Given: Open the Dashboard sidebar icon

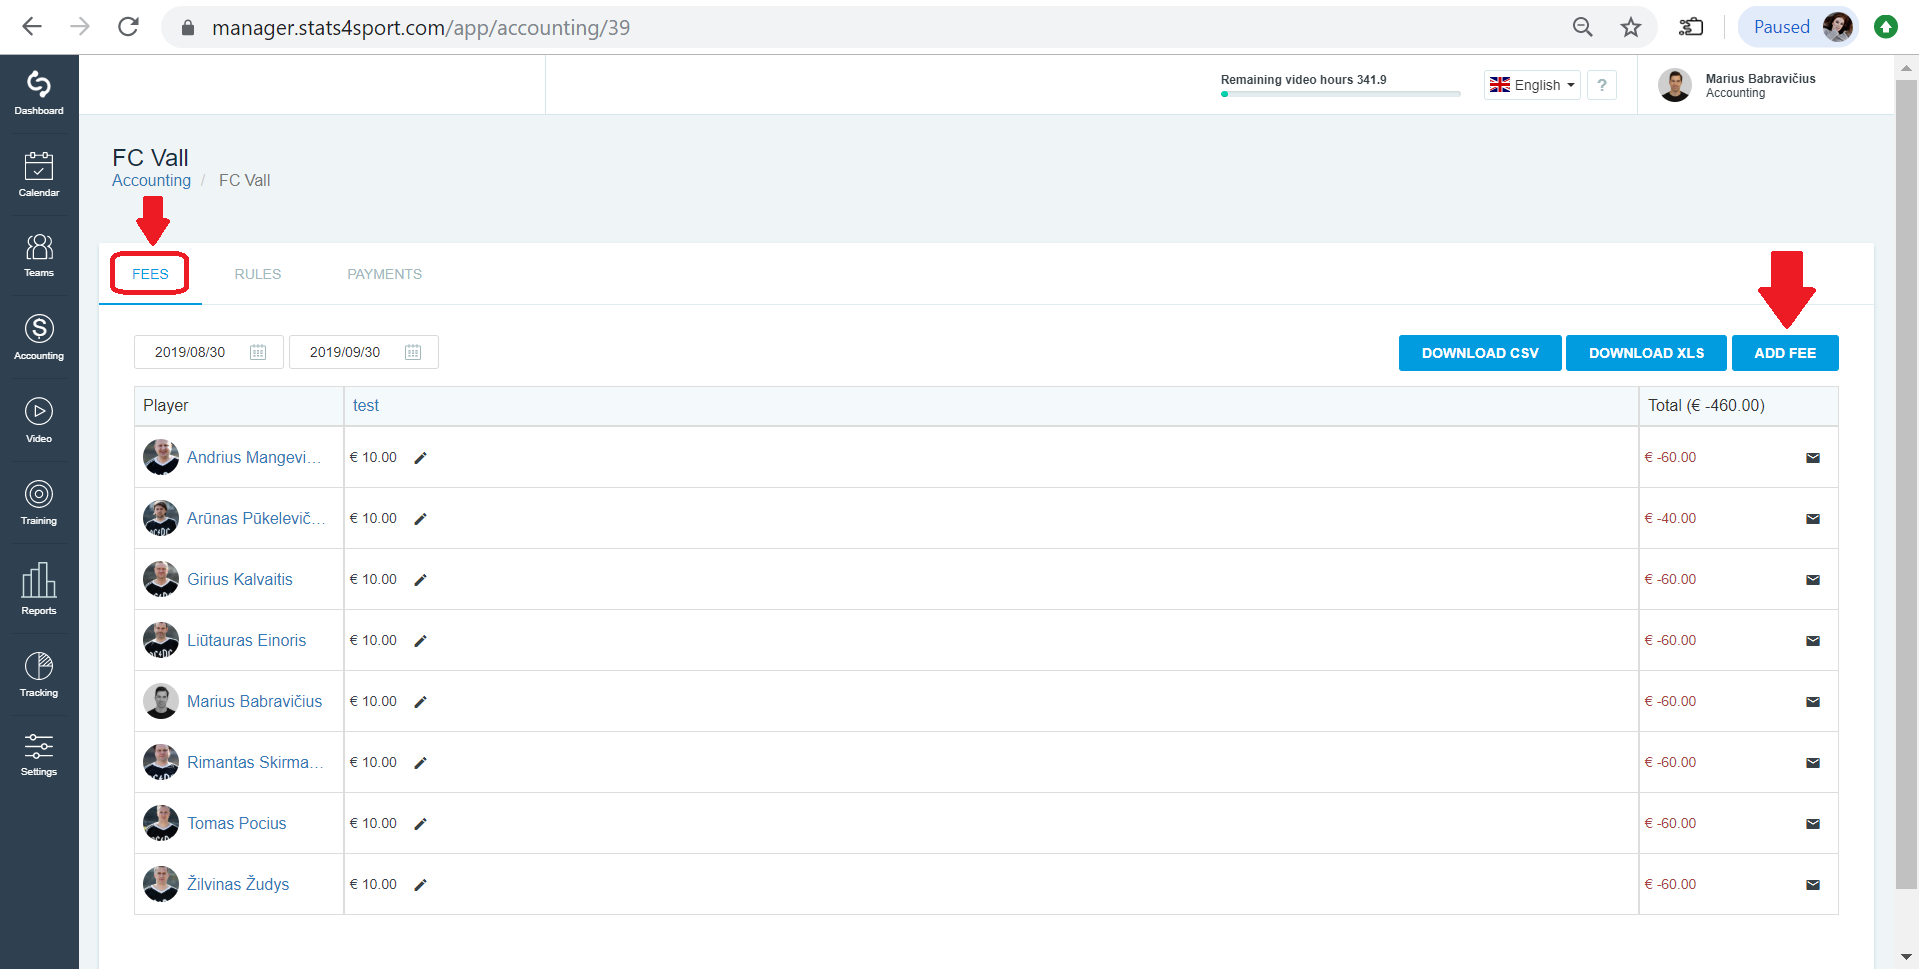Looking at the screenshot, I should pyautogui.click(x=39, y=93).
